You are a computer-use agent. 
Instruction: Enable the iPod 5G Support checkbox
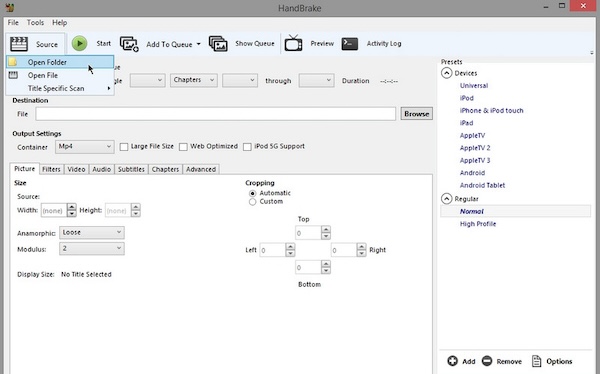pos(247,147)
